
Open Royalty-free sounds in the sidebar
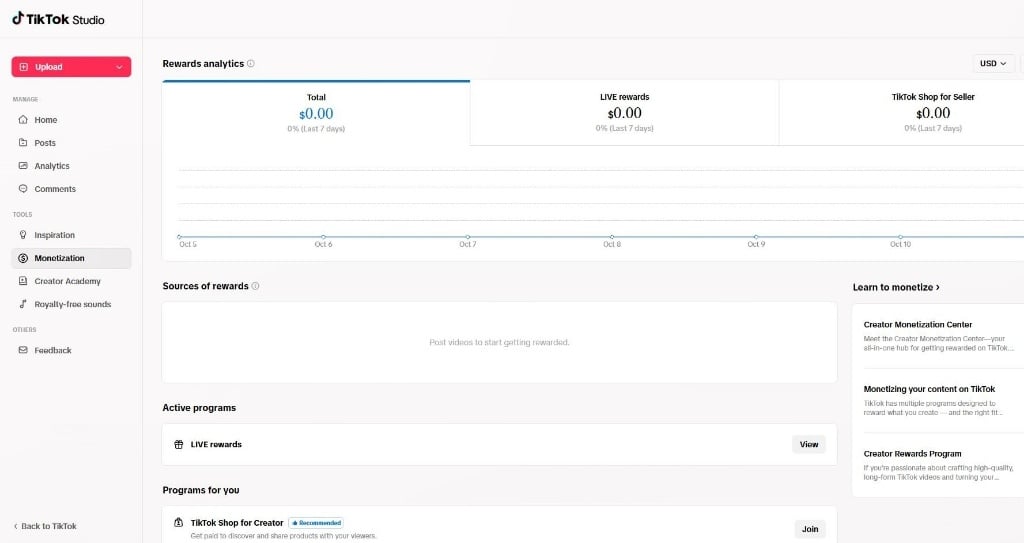tap(71, 304)
